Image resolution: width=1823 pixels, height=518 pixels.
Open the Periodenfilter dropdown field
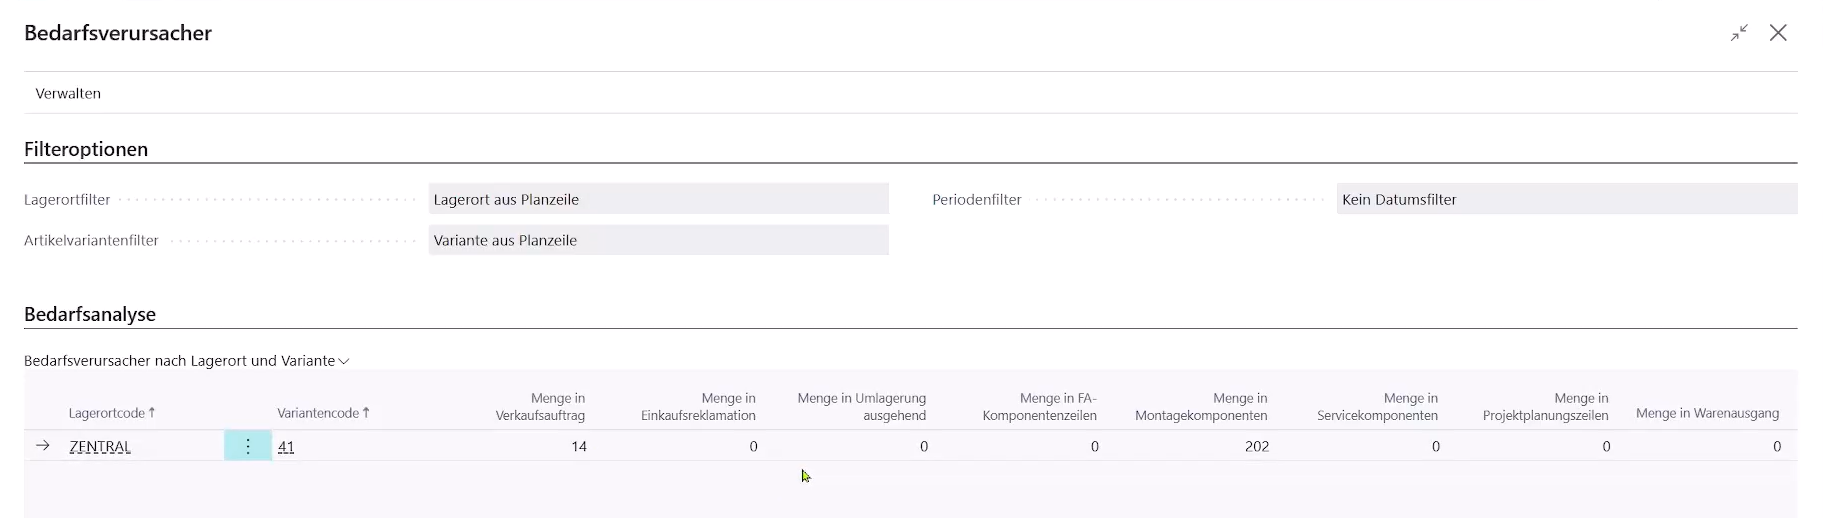click(x=1565, y=199)
